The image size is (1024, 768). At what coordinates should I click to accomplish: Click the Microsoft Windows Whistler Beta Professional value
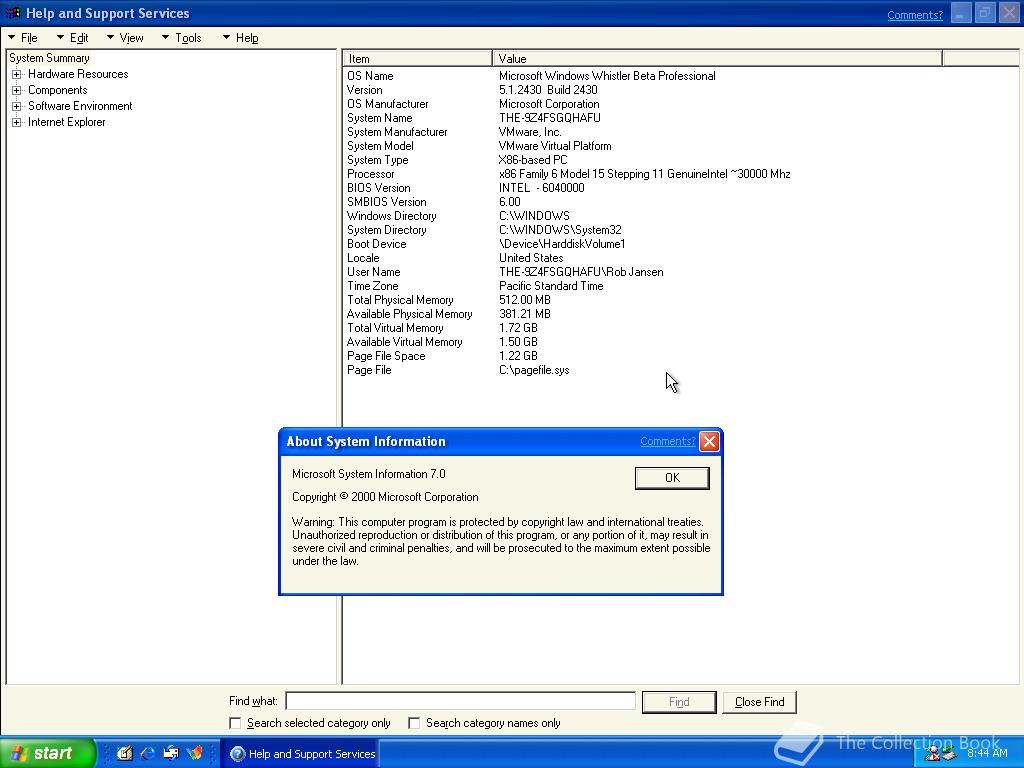[607, 76]
